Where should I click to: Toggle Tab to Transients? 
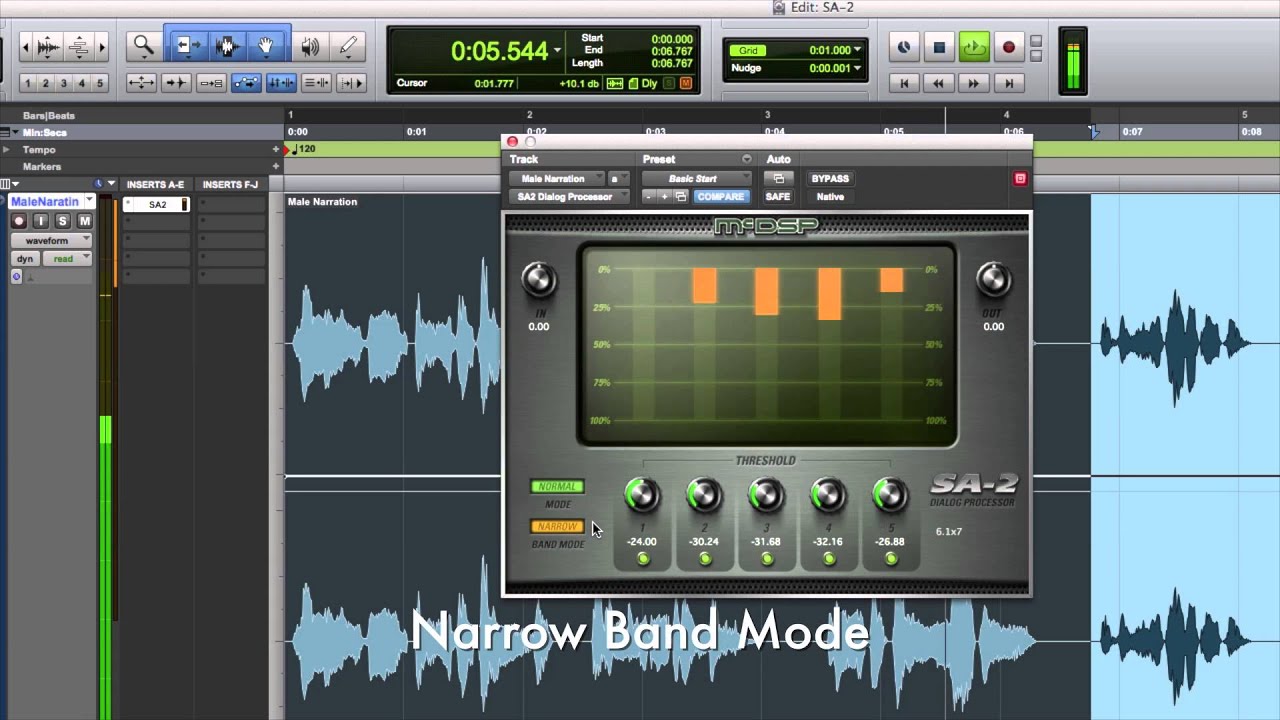pyautogui.click(x=176, y=83)
